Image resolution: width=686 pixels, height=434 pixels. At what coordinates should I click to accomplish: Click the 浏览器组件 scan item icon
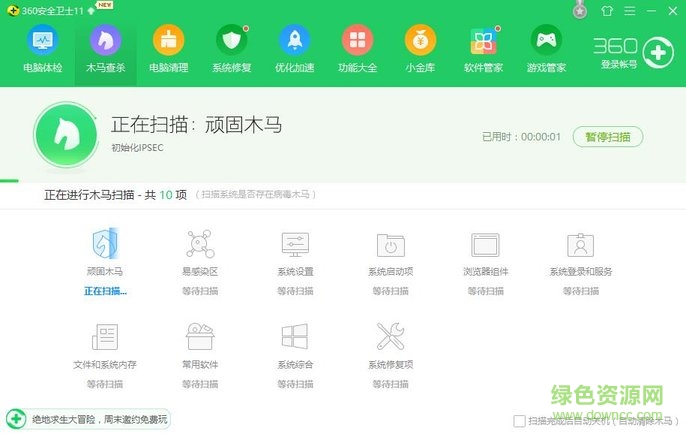click(485, 245)
